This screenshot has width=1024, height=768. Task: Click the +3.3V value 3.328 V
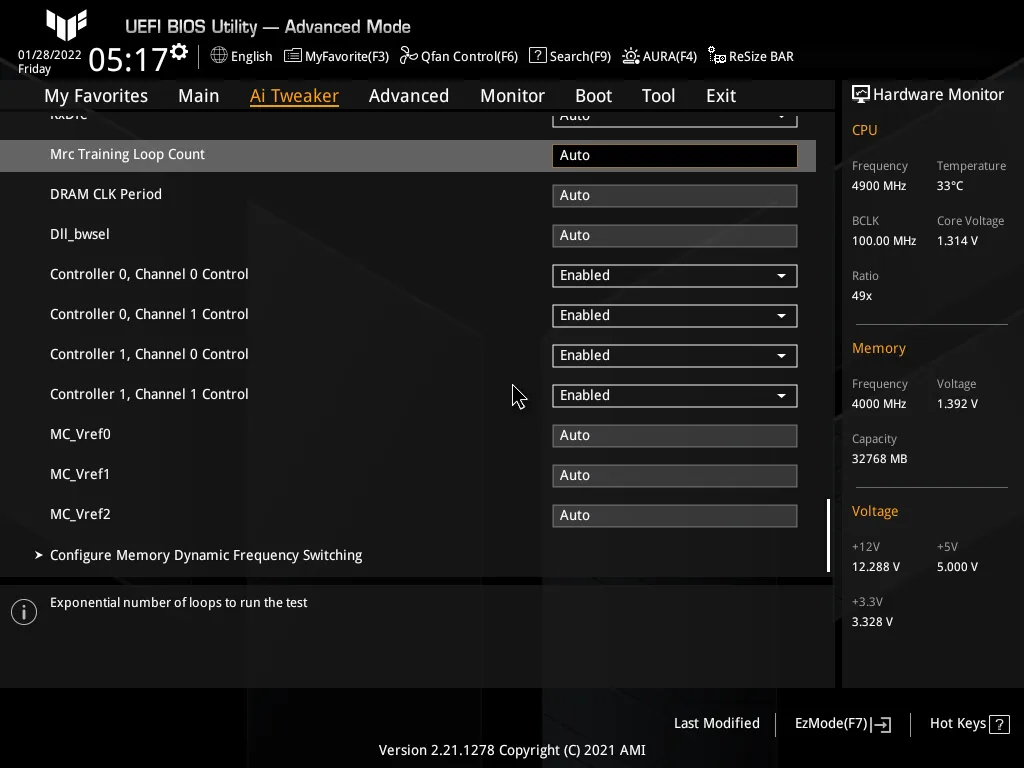tap(872, 622)
